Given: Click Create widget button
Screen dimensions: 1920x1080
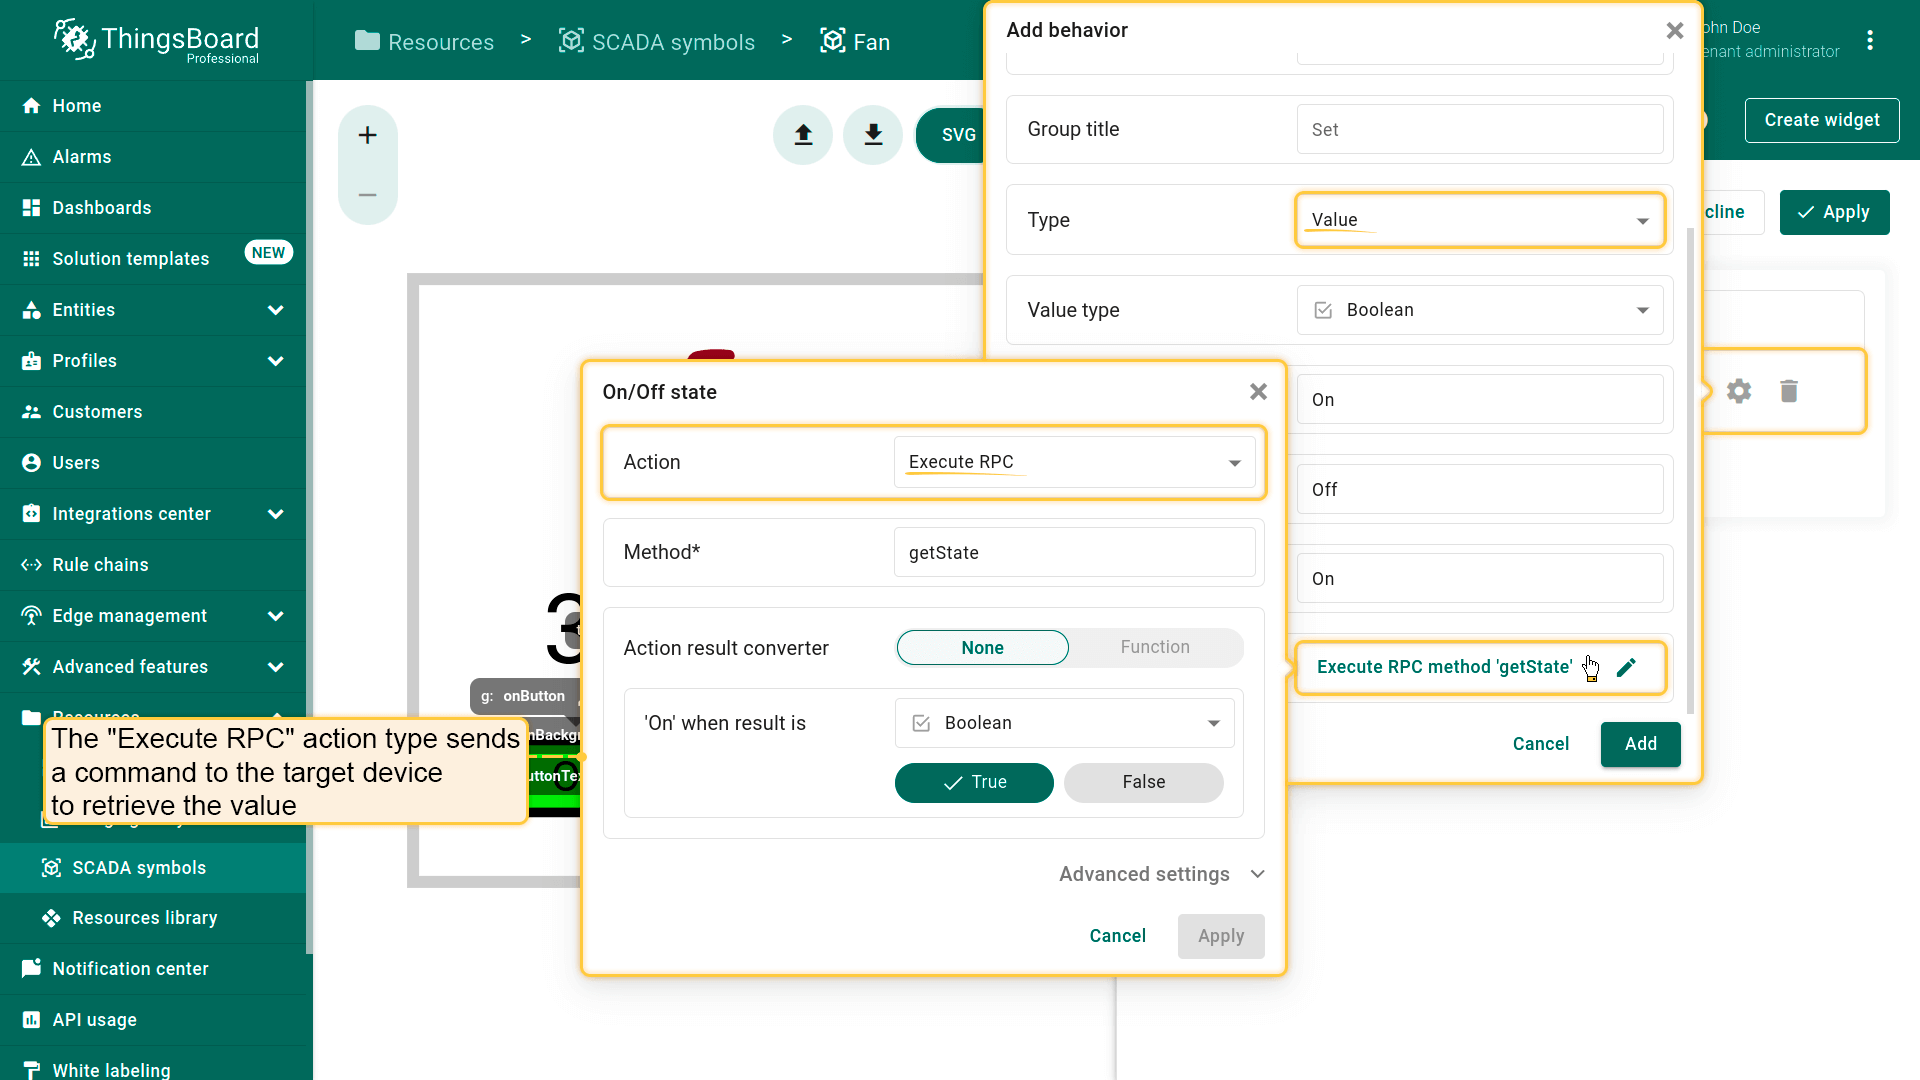Looking at the screenshot, I should pyautogui.click(x=1821, y=120).
